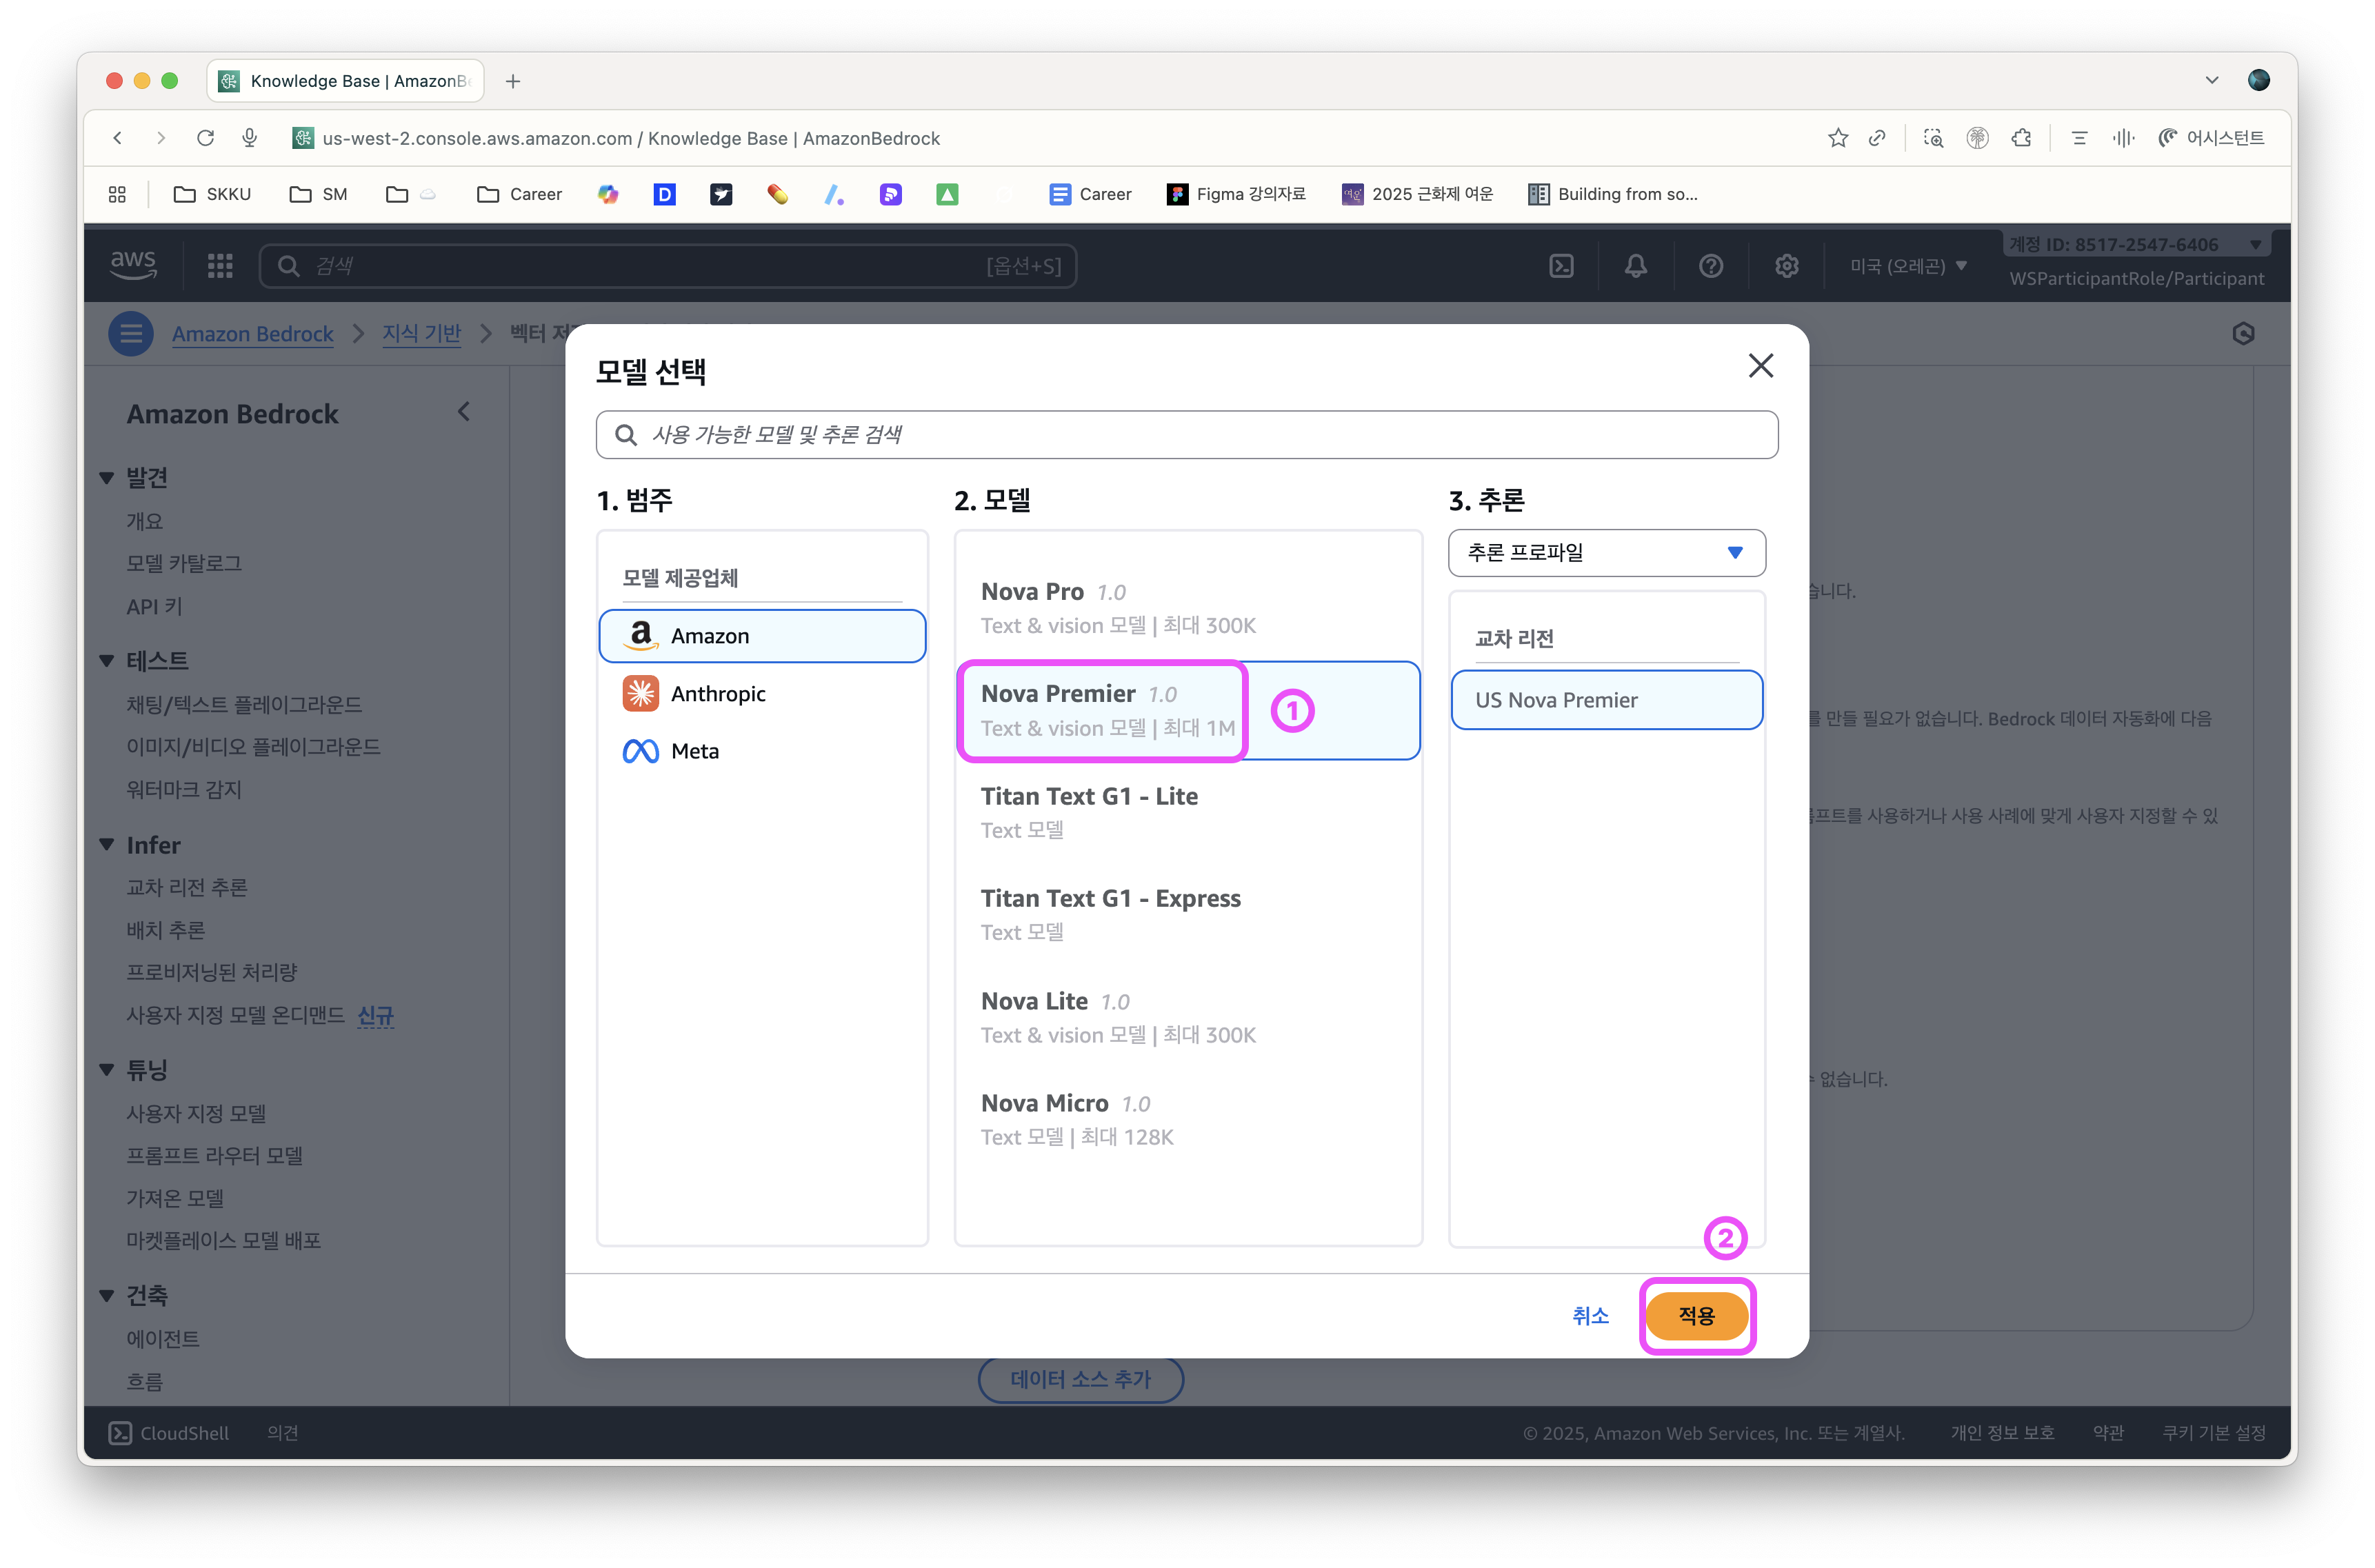Viewport: 2375px width, 1568px height.
Task: Copy the page link with the chain icon
Action: pyautogui.click(x=1878, y=138)
